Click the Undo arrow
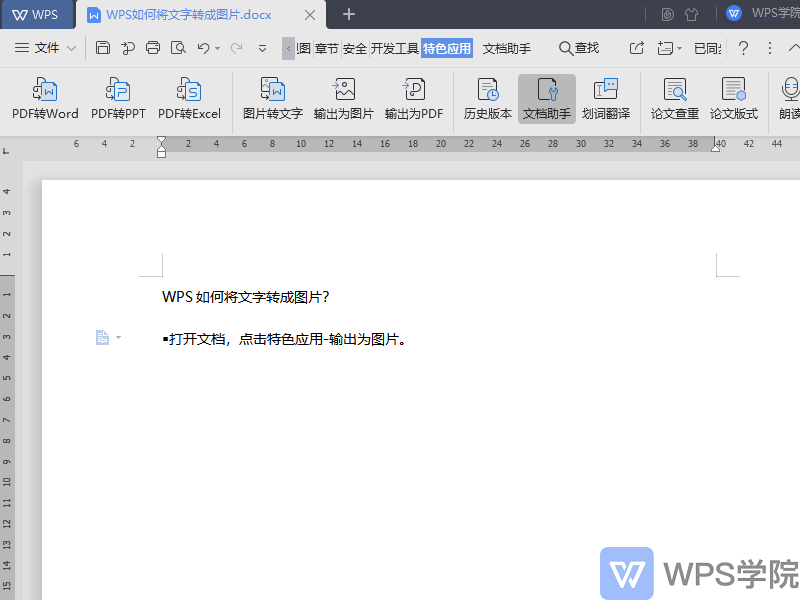The height and width of the screenshot is (600, 800). 203,48
